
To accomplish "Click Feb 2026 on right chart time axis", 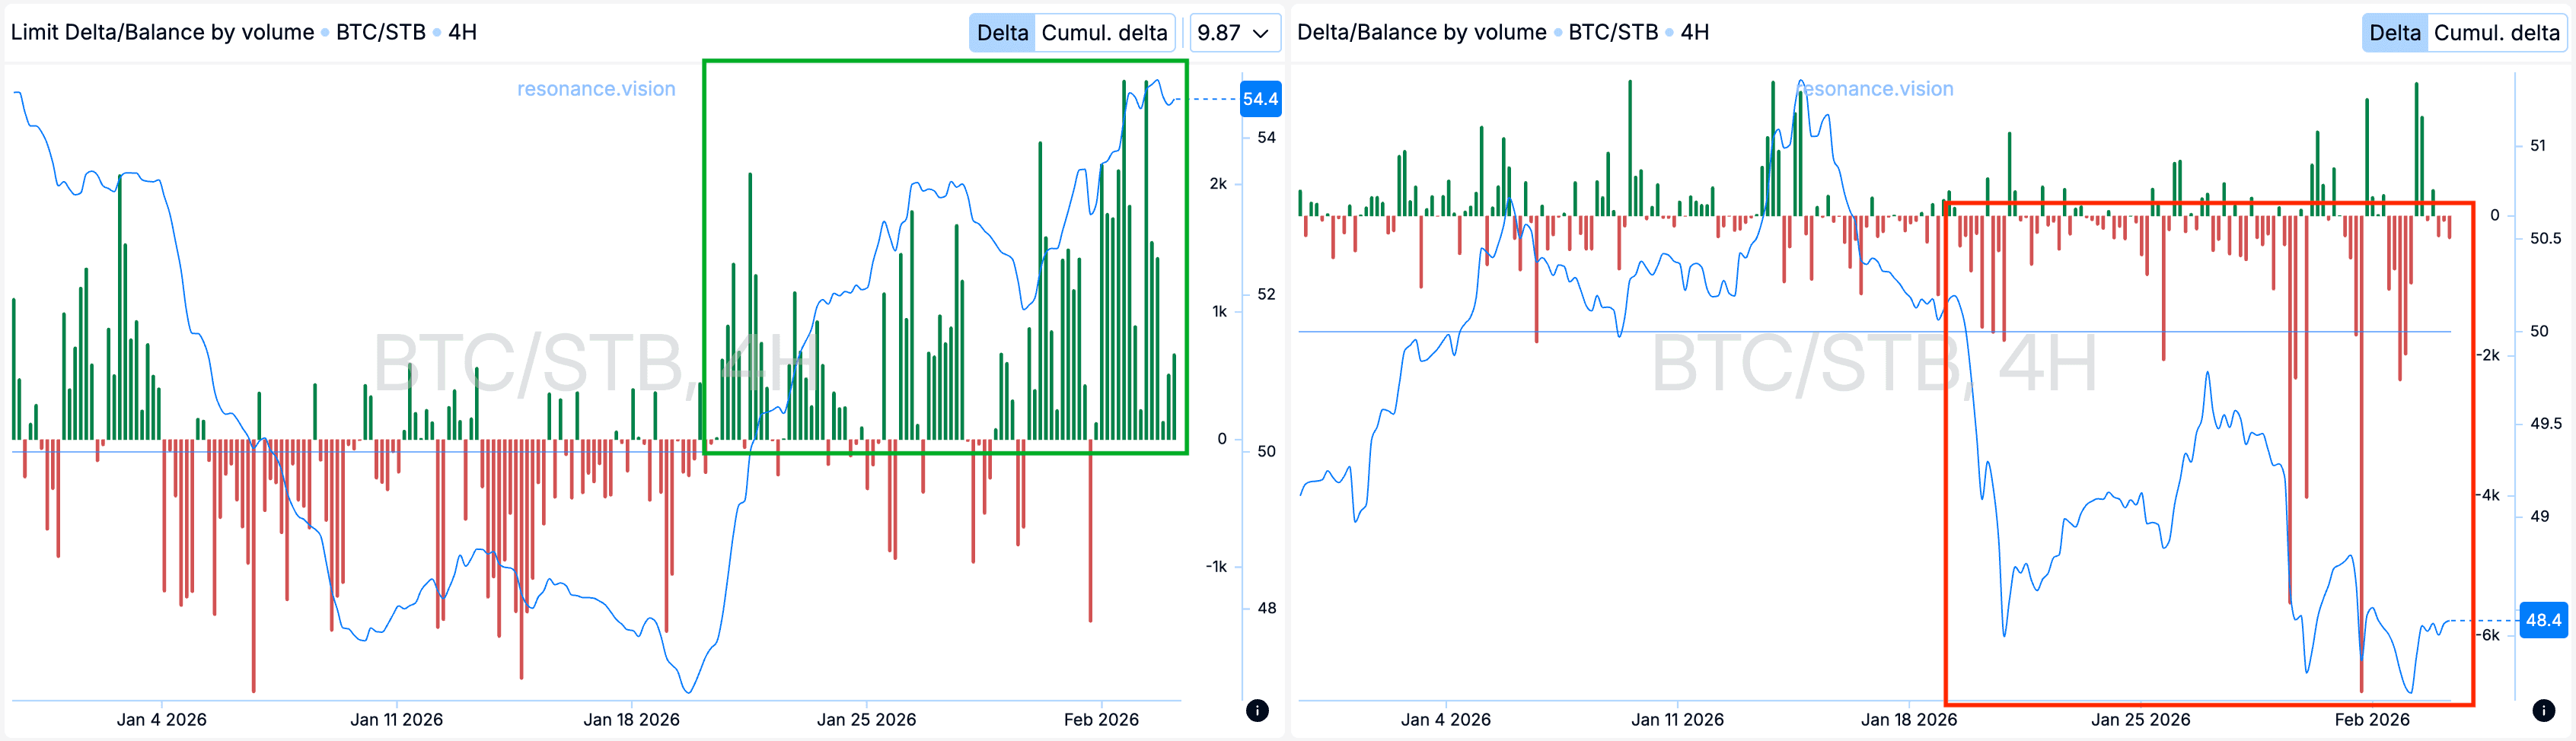I will [2371, 719].
